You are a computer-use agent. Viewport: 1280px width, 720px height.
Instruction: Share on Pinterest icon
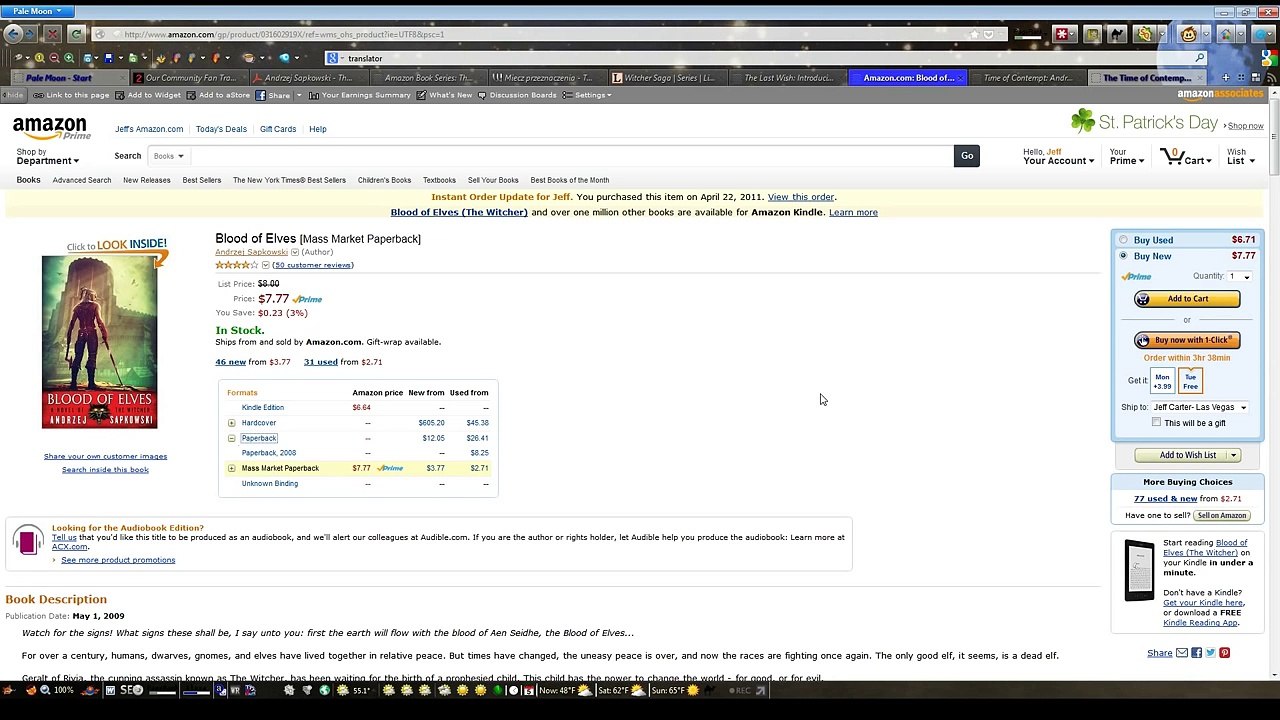coord(1224,653)
